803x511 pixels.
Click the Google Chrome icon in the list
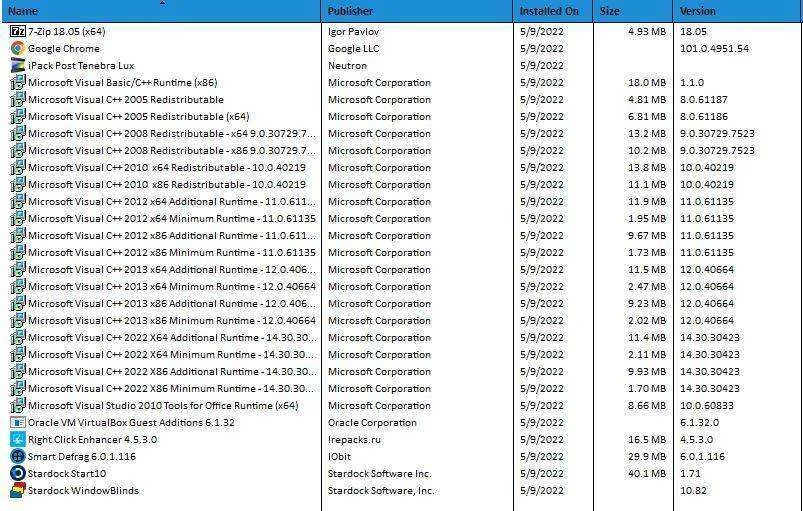click(x=18, y=48)
